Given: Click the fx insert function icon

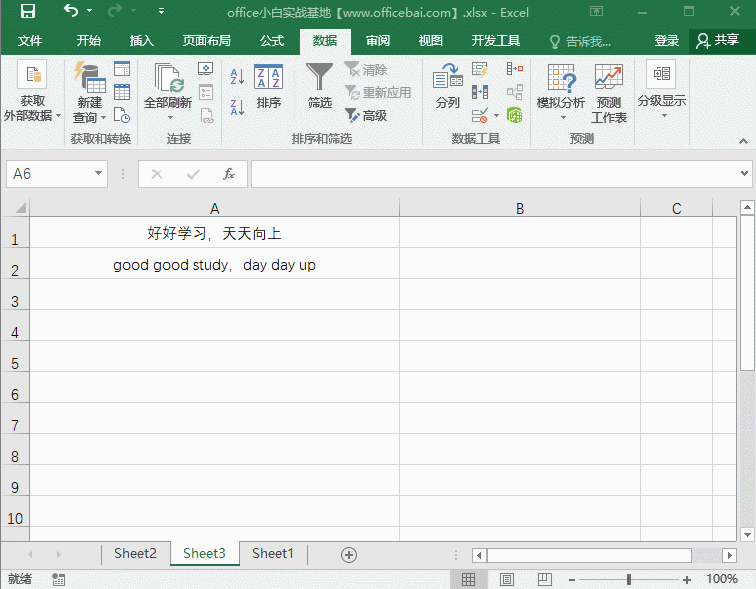Looking at the screenshot, I should pyautogui.click(x=229, y=174).
